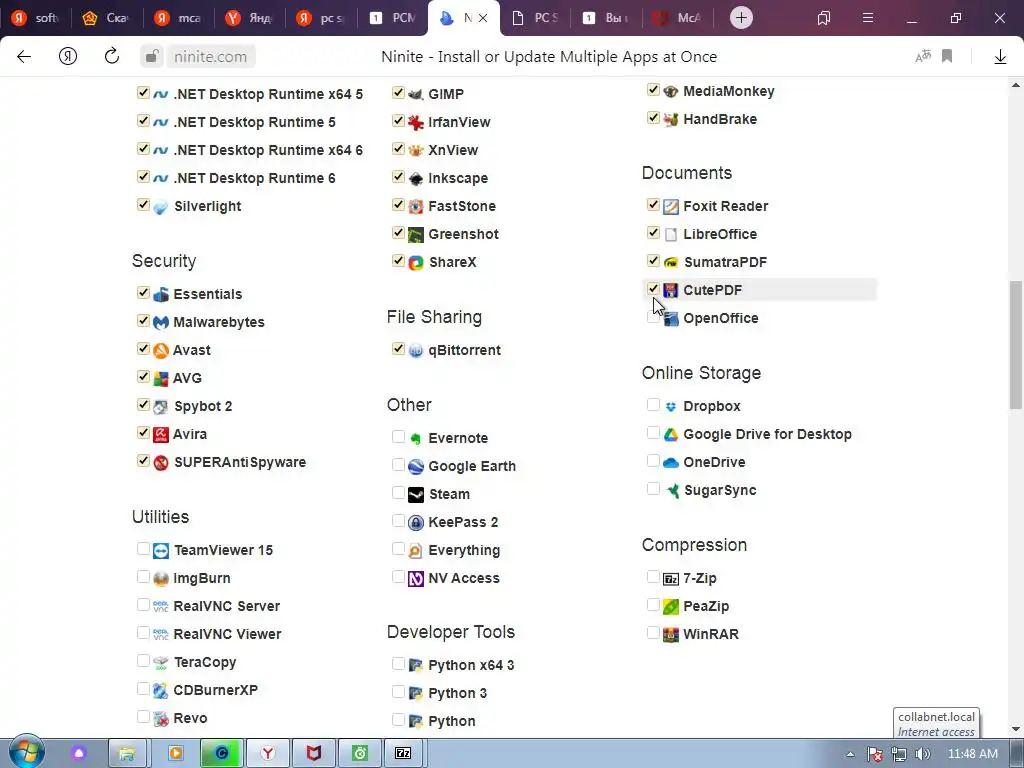Check the SugarSync checkbox
This screenshot has height=768, width=1024.
[x=653, y=488]
